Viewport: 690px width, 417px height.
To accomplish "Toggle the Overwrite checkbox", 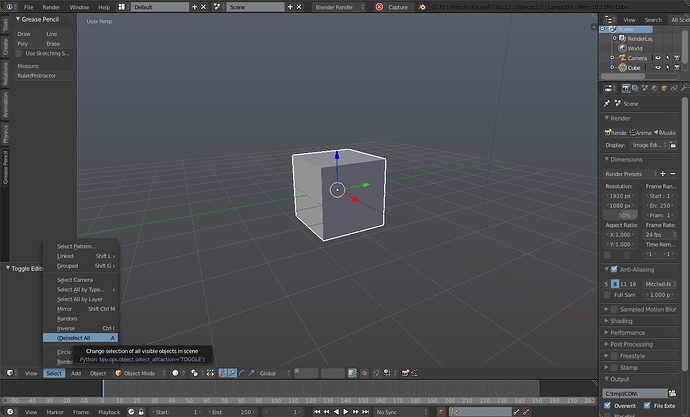I will 607,405.
